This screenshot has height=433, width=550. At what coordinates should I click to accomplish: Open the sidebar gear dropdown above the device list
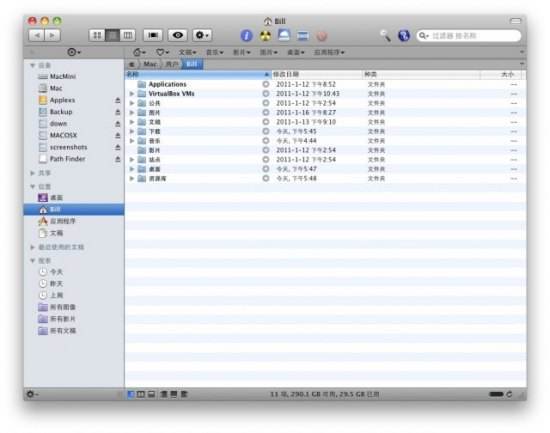tap(74, 52)
